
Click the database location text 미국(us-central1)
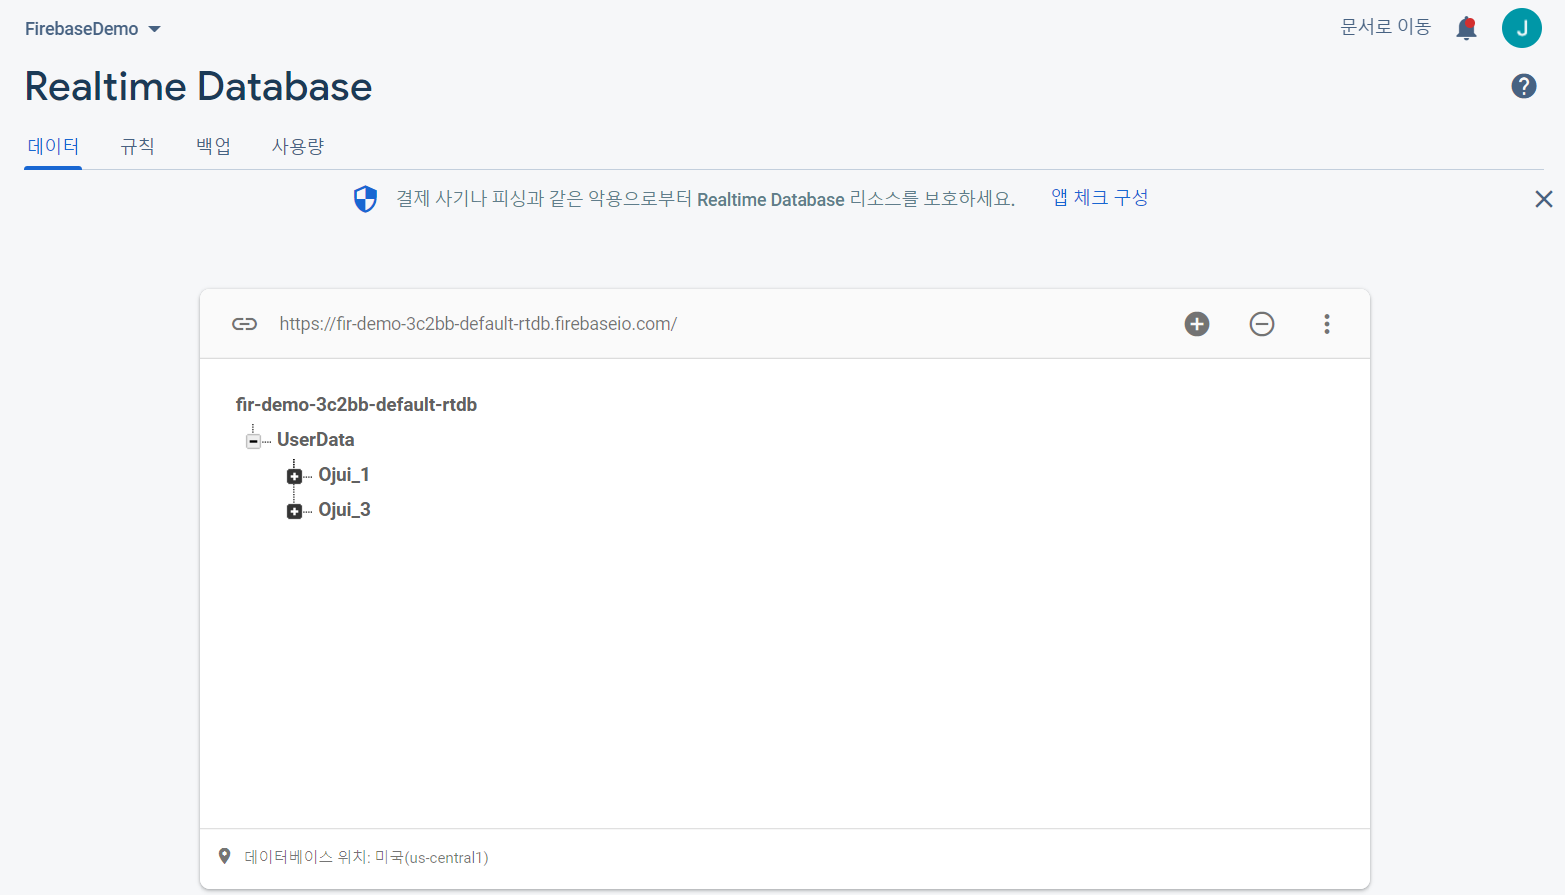point(431,857)
